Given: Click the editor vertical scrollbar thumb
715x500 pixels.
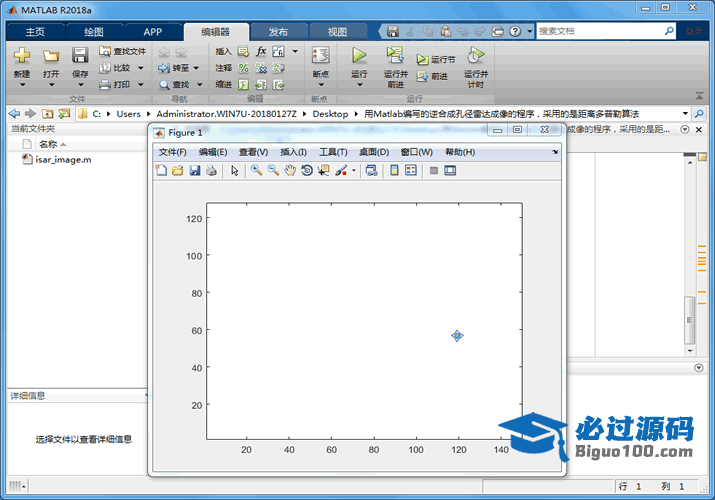Looking at the screenshot, I should (688, 321).
